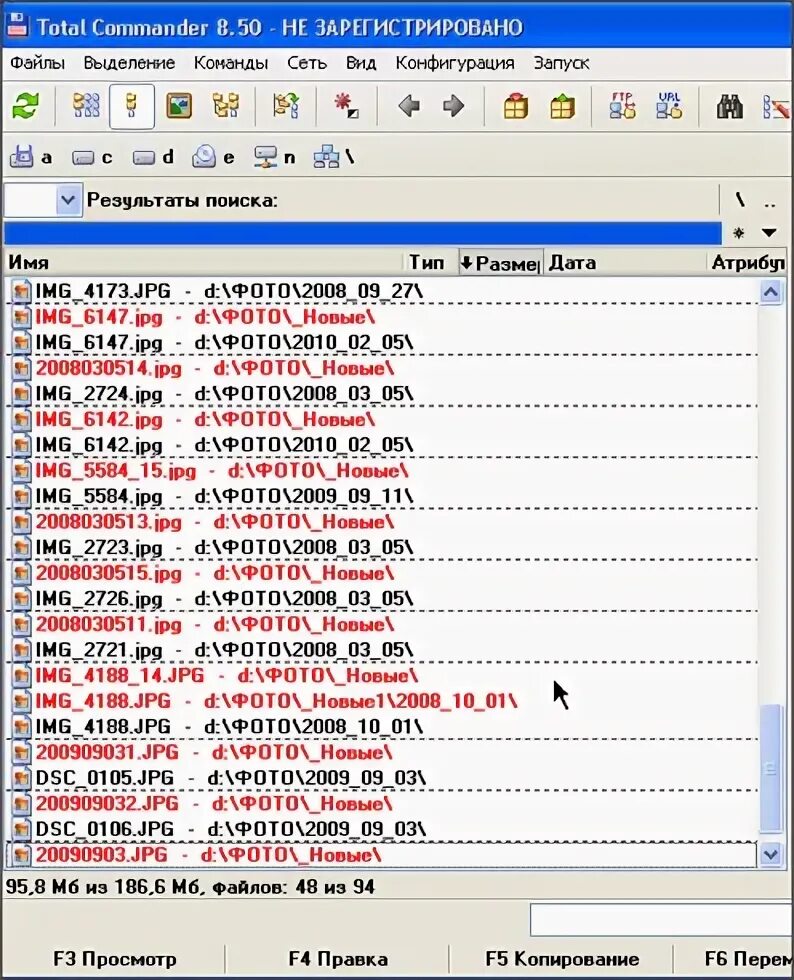Open FTP connect toolbar icon
Image resolution: width=794 pixels, height=980 pixels.
(623, 106)
